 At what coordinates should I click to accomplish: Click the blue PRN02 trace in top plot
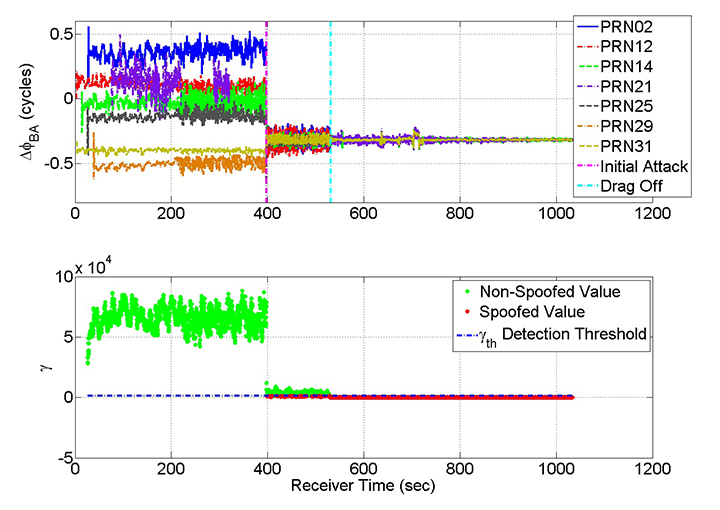coord(180,50)
